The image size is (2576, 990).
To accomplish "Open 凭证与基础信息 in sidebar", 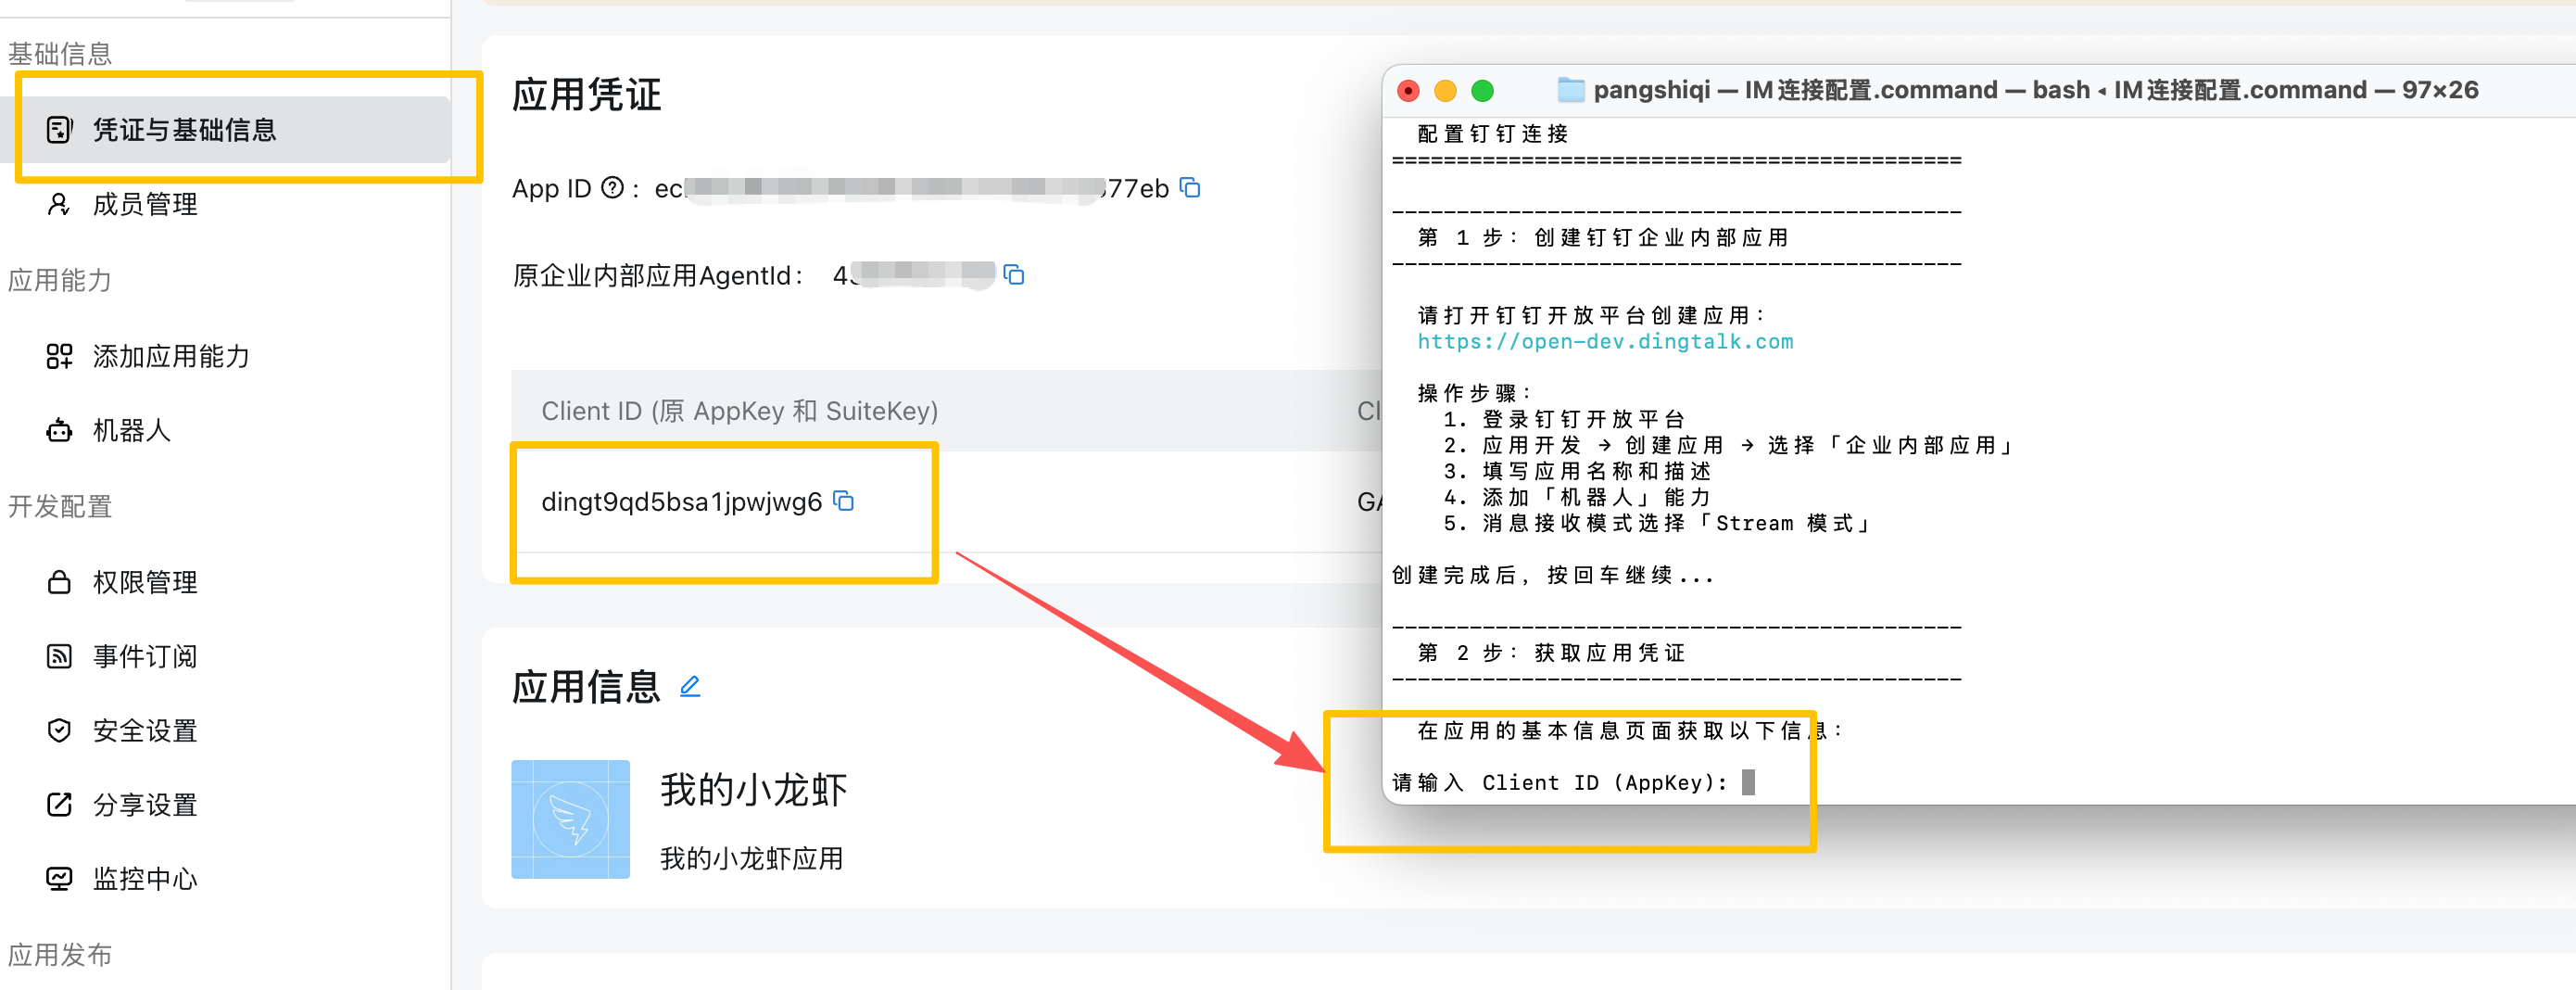I will pyautogui.click(x=184, y=130).
